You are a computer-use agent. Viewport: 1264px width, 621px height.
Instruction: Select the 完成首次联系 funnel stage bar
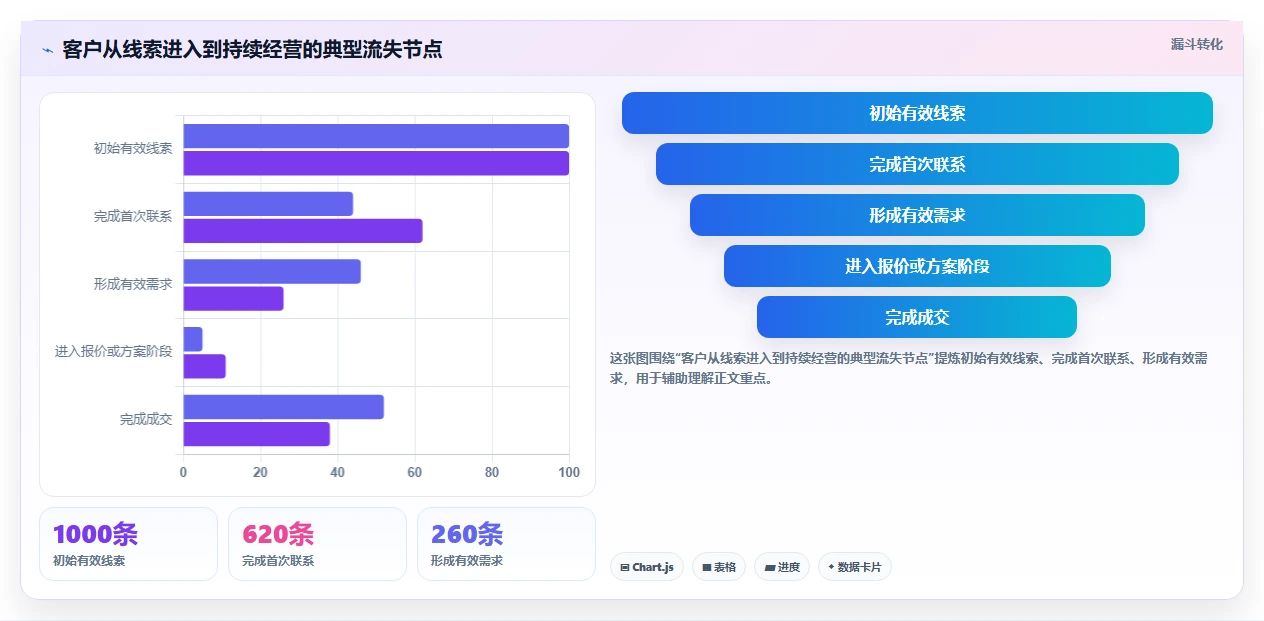click(x=917, y=164)
